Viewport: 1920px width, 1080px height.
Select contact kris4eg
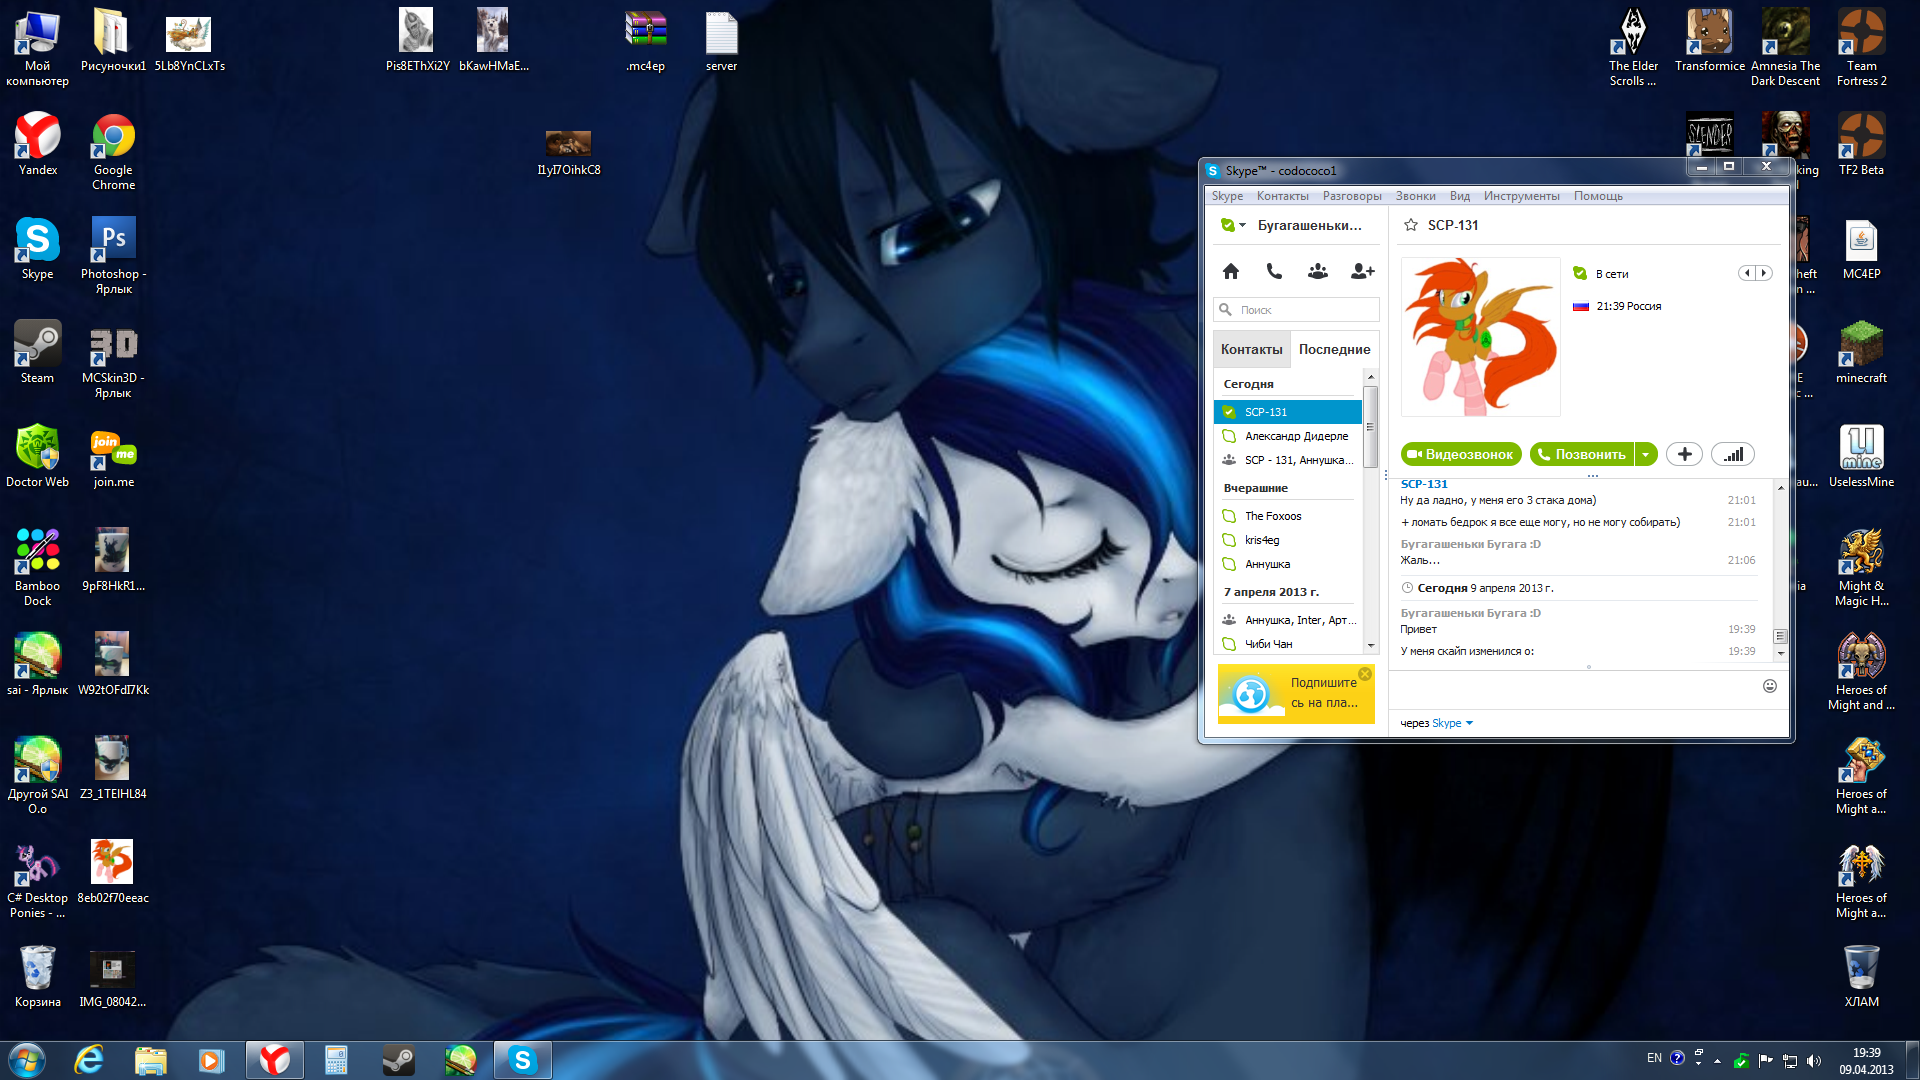(1288, 540)
